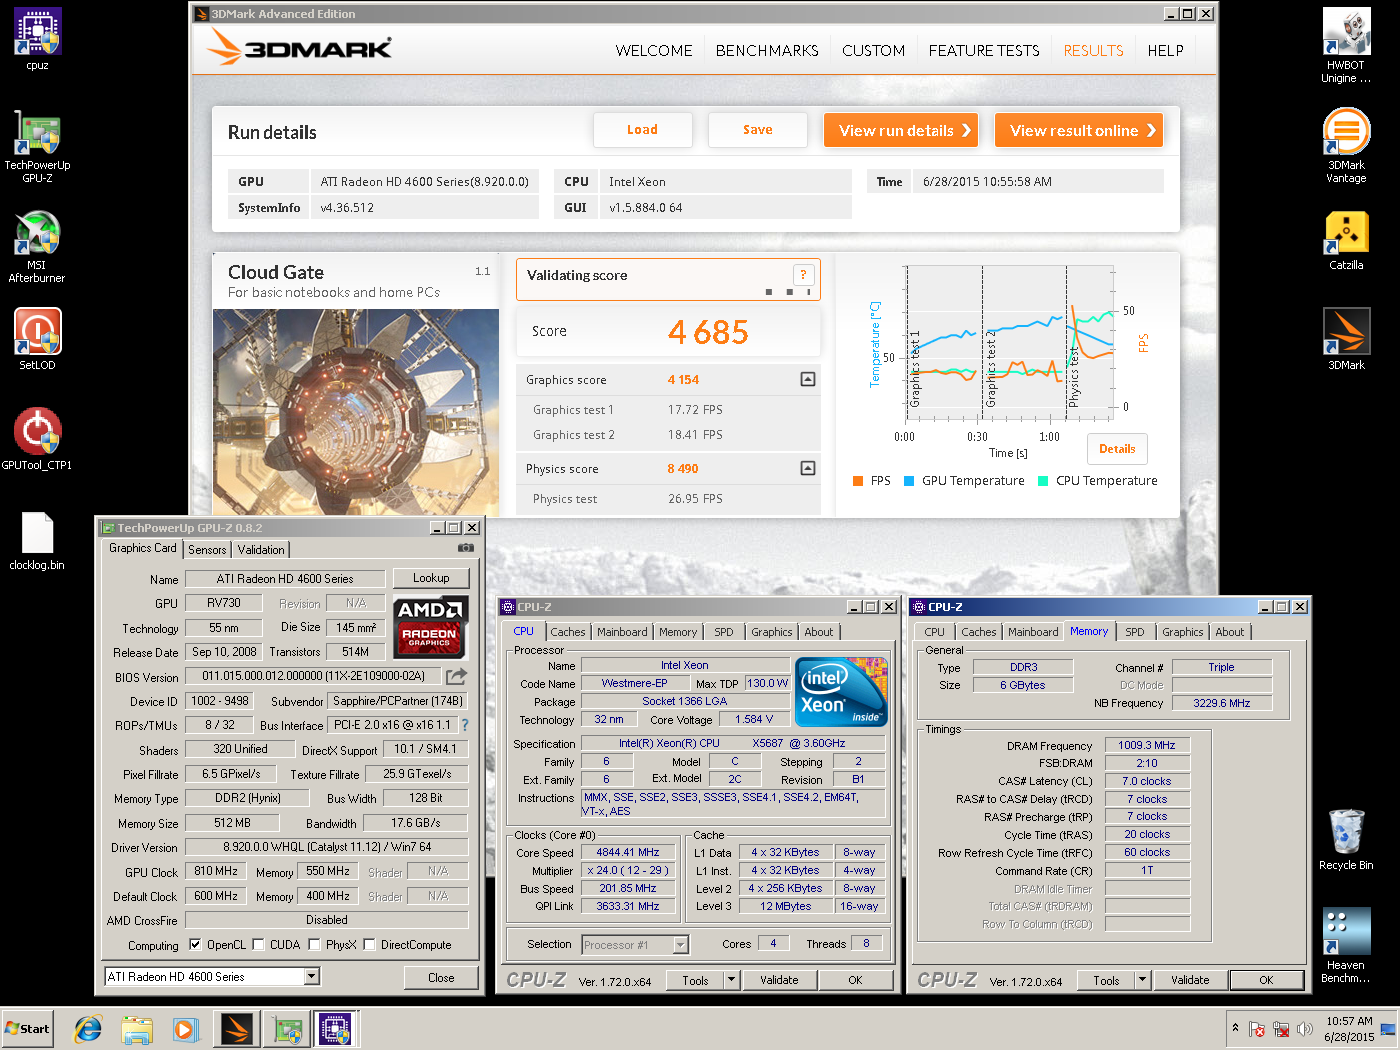Image resolution: width=1400 pixels, height=1050 pixels.
Task: Click the Lookup button in GPU-Z
Action: coord(431,578)
